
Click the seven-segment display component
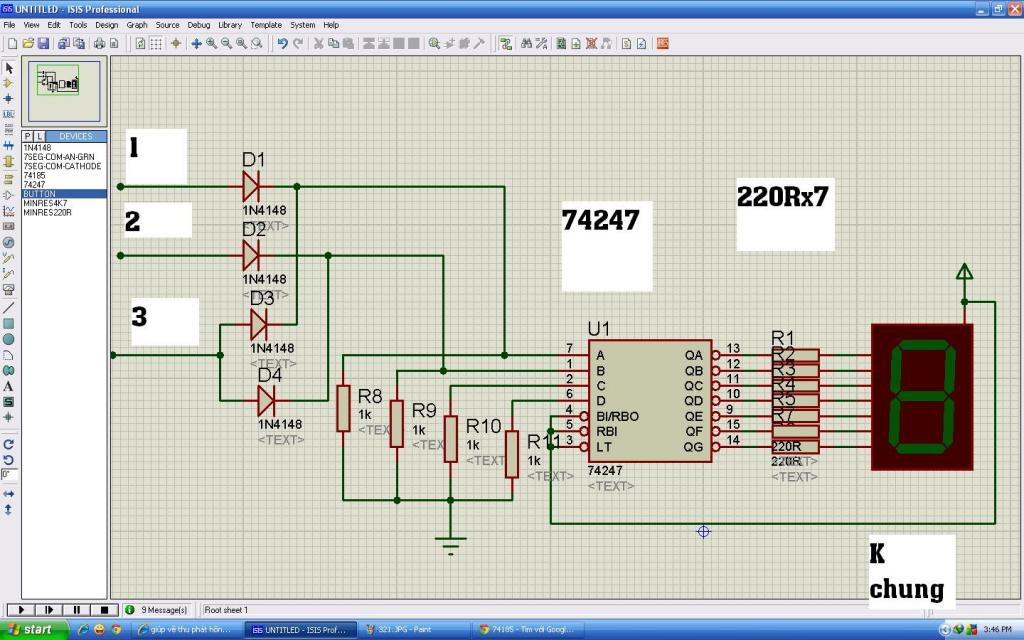[922, 397]
